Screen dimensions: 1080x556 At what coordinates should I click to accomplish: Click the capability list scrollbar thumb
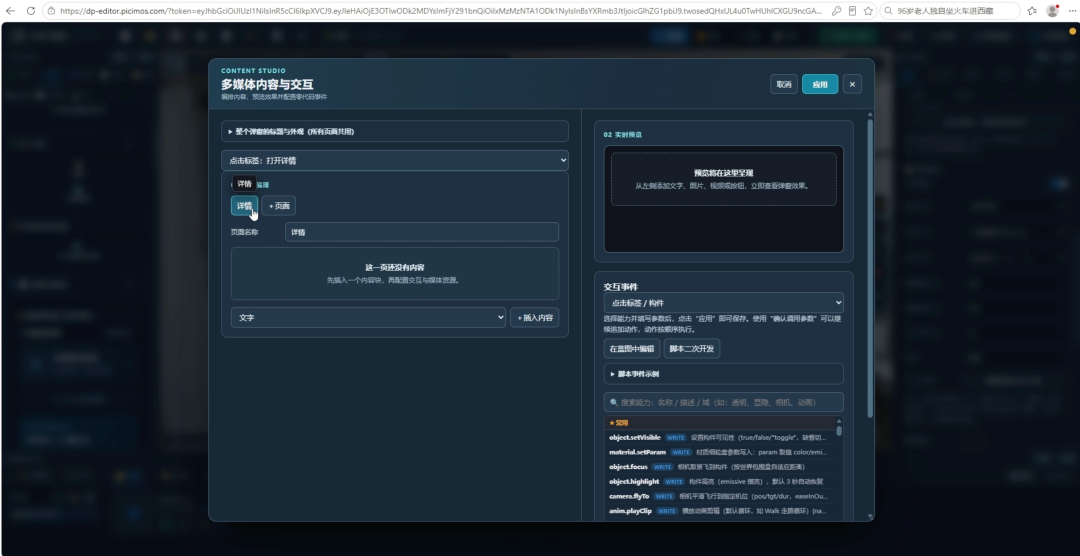coord(839,431)
